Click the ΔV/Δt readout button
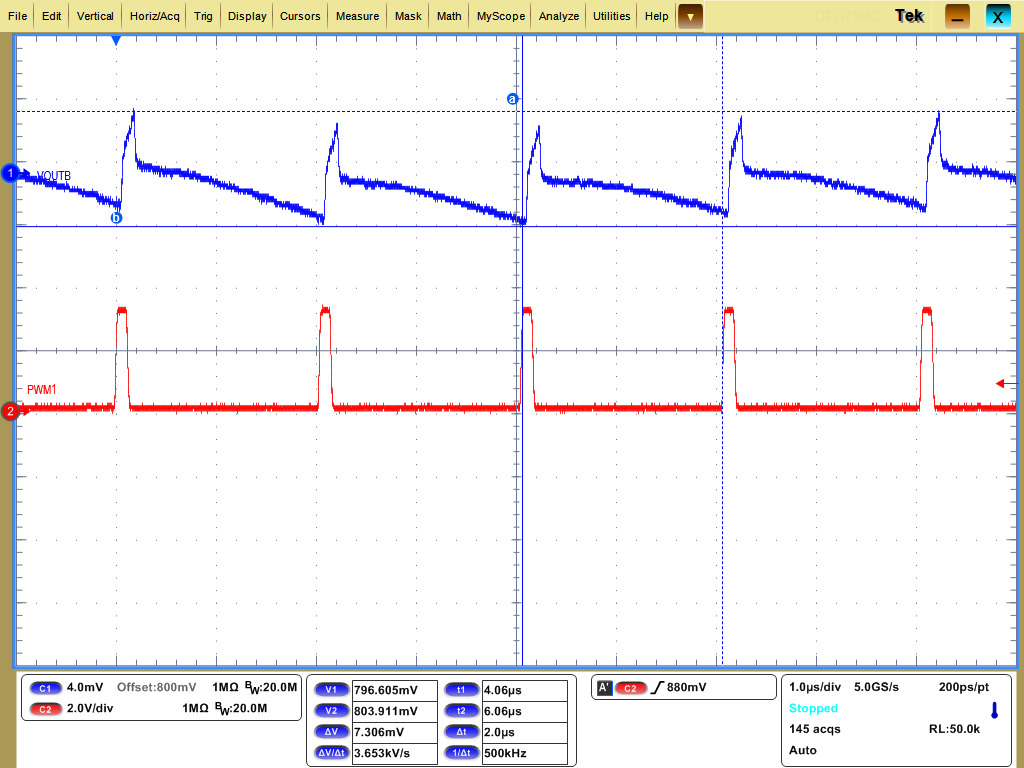Viewport: 1024px width, 768px height. (331, 752)
